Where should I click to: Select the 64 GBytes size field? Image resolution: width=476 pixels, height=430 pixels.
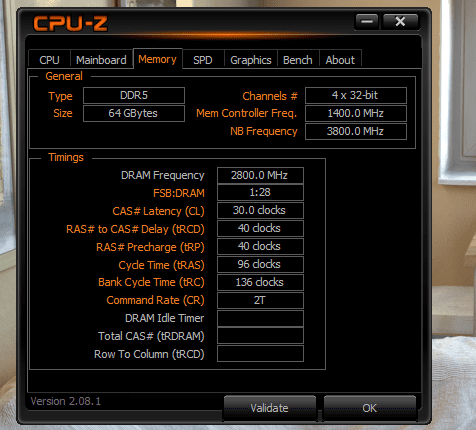pos(134,113)
